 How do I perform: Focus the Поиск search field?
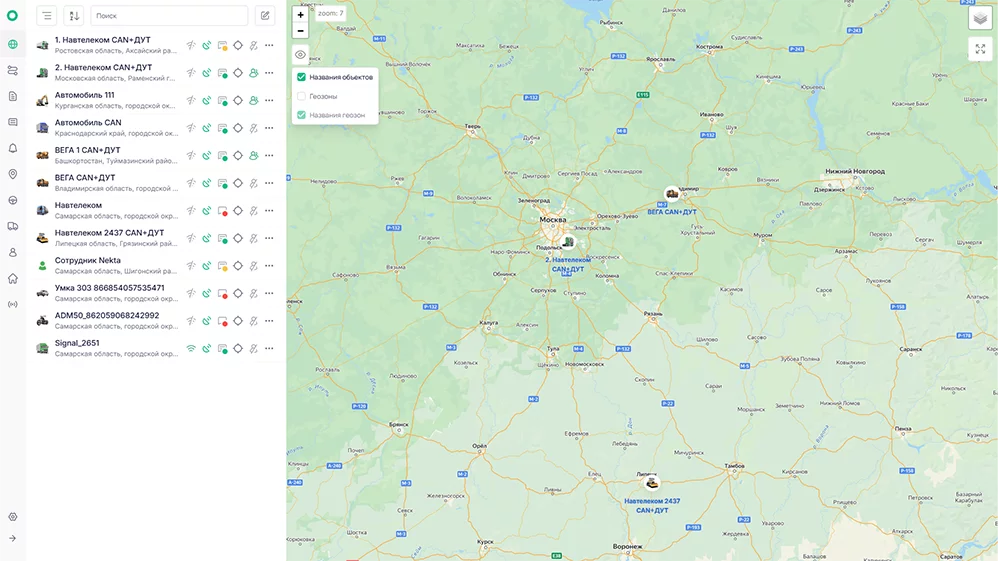169,16
